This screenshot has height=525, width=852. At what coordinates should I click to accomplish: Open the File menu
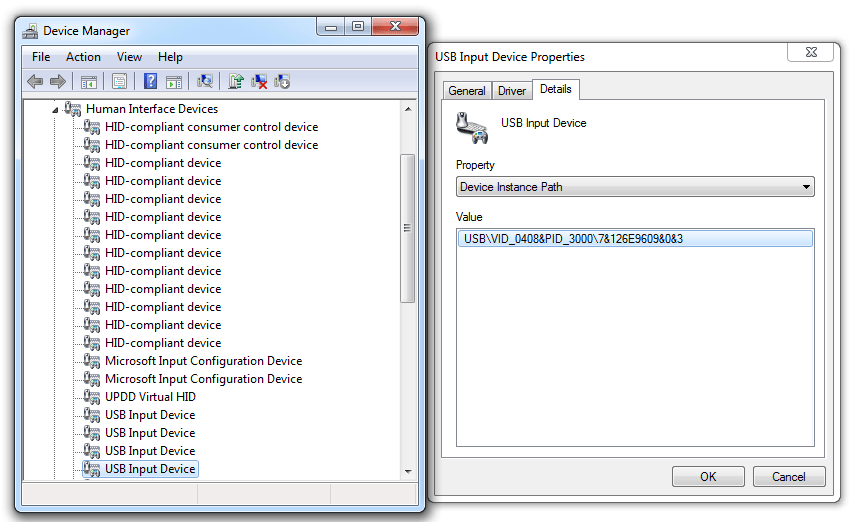click(41, 57)
